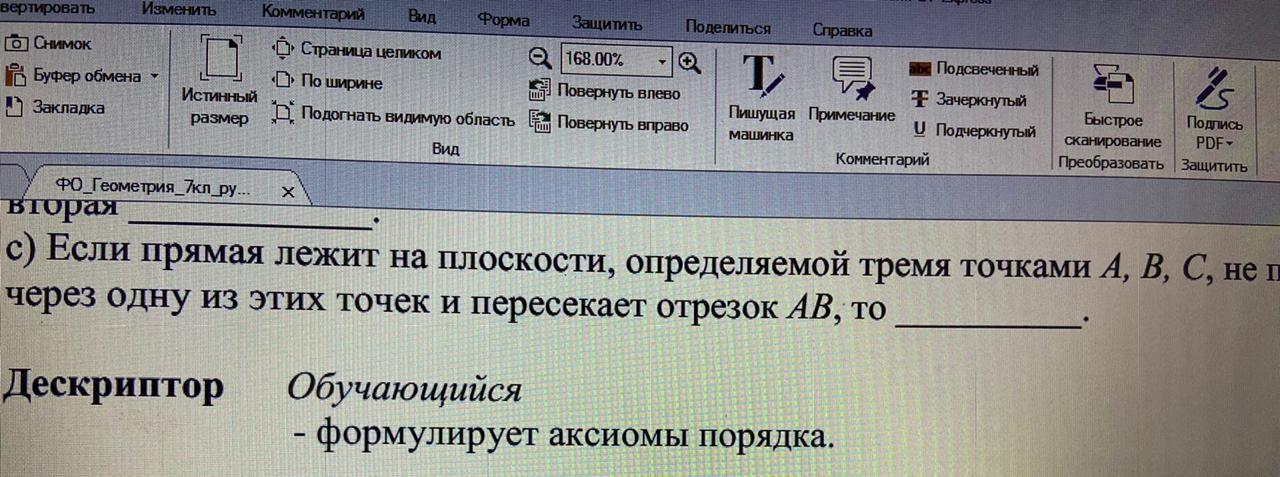Click the Закладка bookmark icon
1280x477 pixels.
pyautogui.click(x=15, y=107)
